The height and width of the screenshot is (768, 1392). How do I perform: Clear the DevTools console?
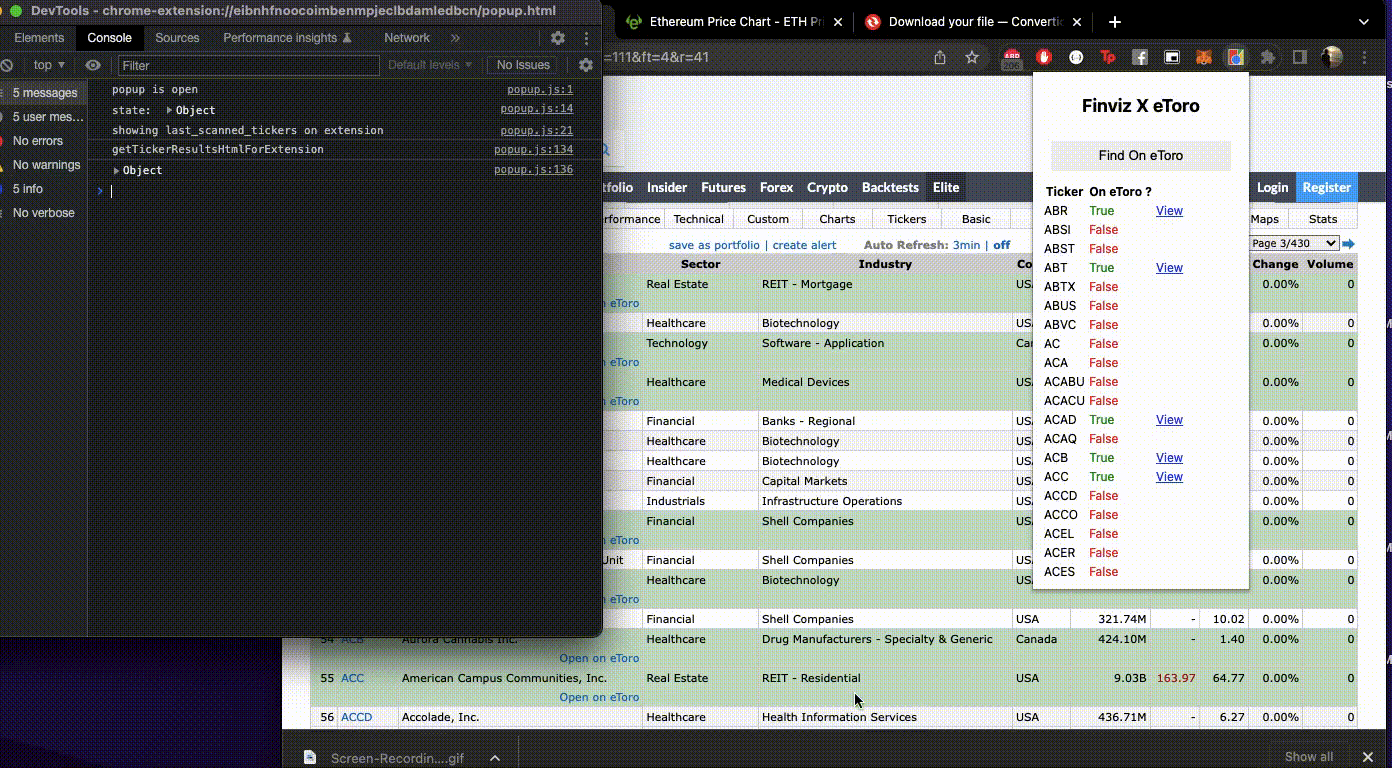(6, 65)
